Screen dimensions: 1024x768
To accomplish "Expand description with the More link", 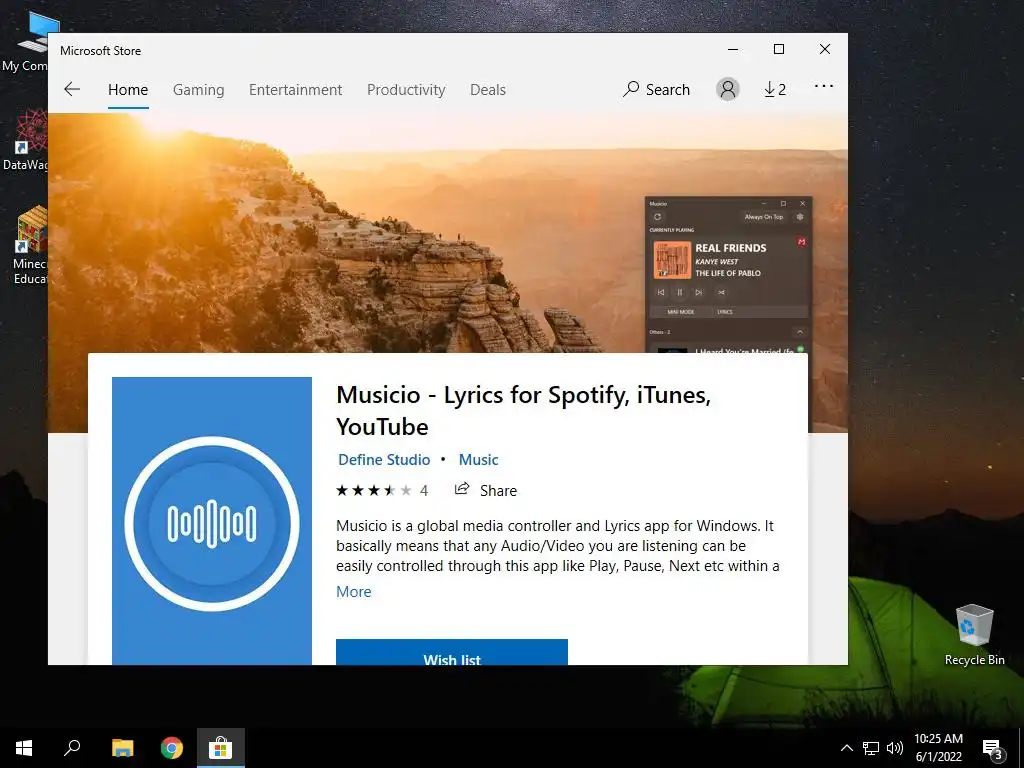I will pyautogui.click(x=353, y=592).
